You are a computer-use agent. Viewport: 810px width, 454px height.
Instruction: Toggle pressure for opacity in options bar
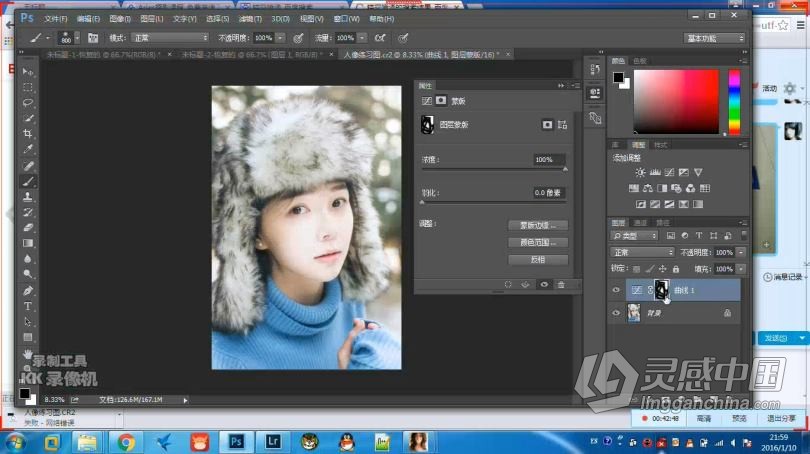pos(298,38)
